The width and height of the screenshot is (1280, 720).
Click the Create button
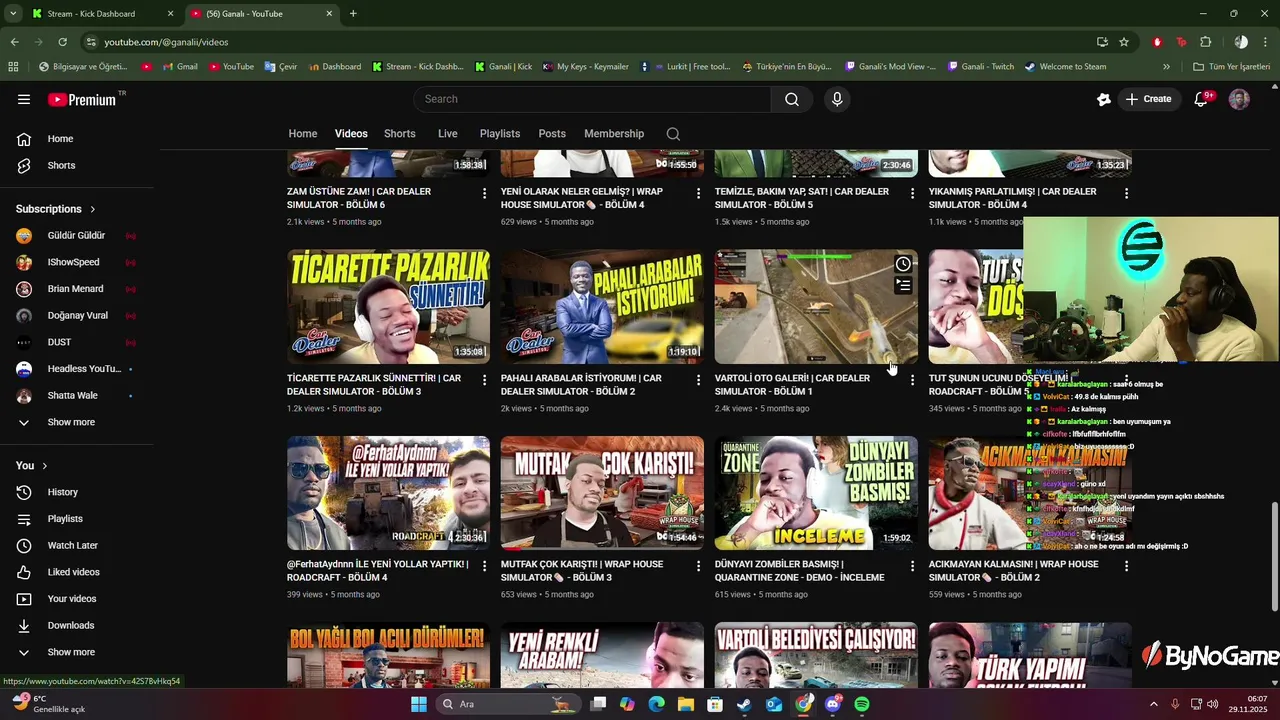[1148, 99]
